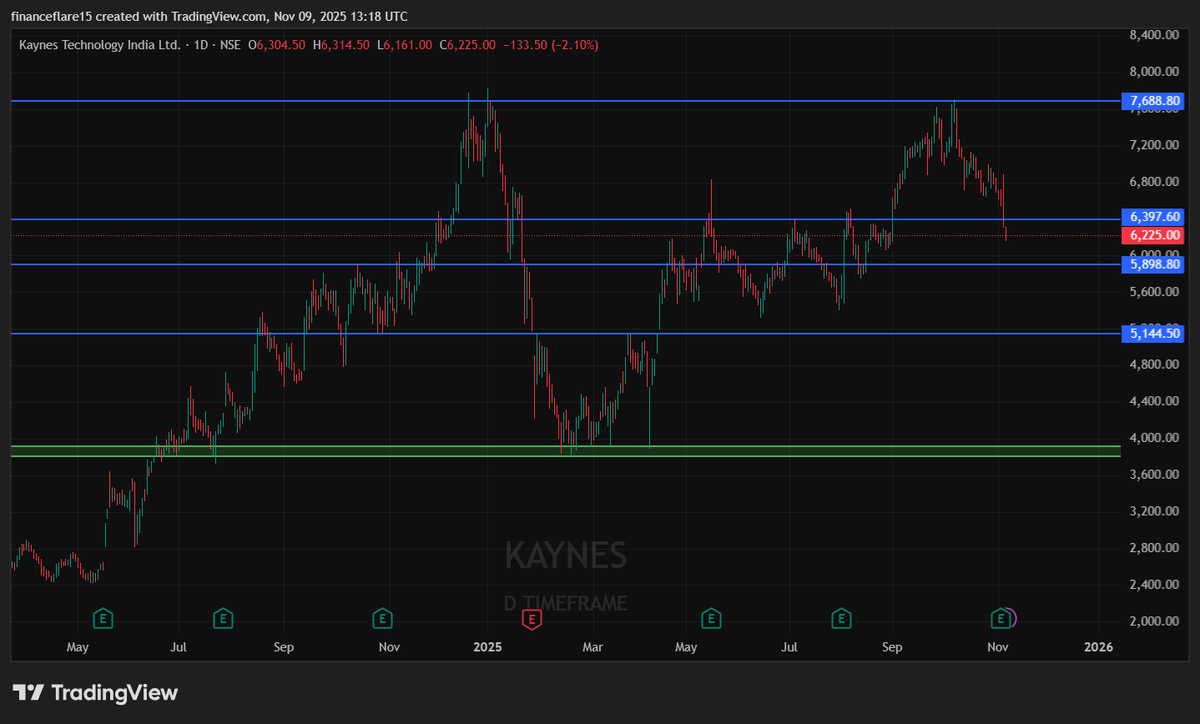Click the open value O6,304.50
The width and height of the screenshot is (1200, 724).
coord(279,45)
